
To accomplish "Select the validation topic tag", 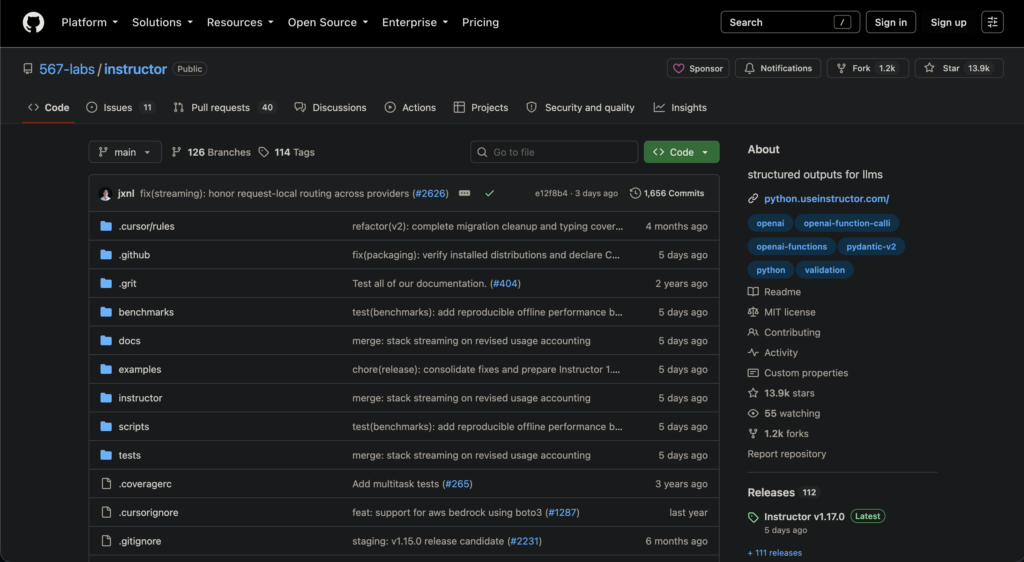I will pyautogui.click(x=824, y=270).
